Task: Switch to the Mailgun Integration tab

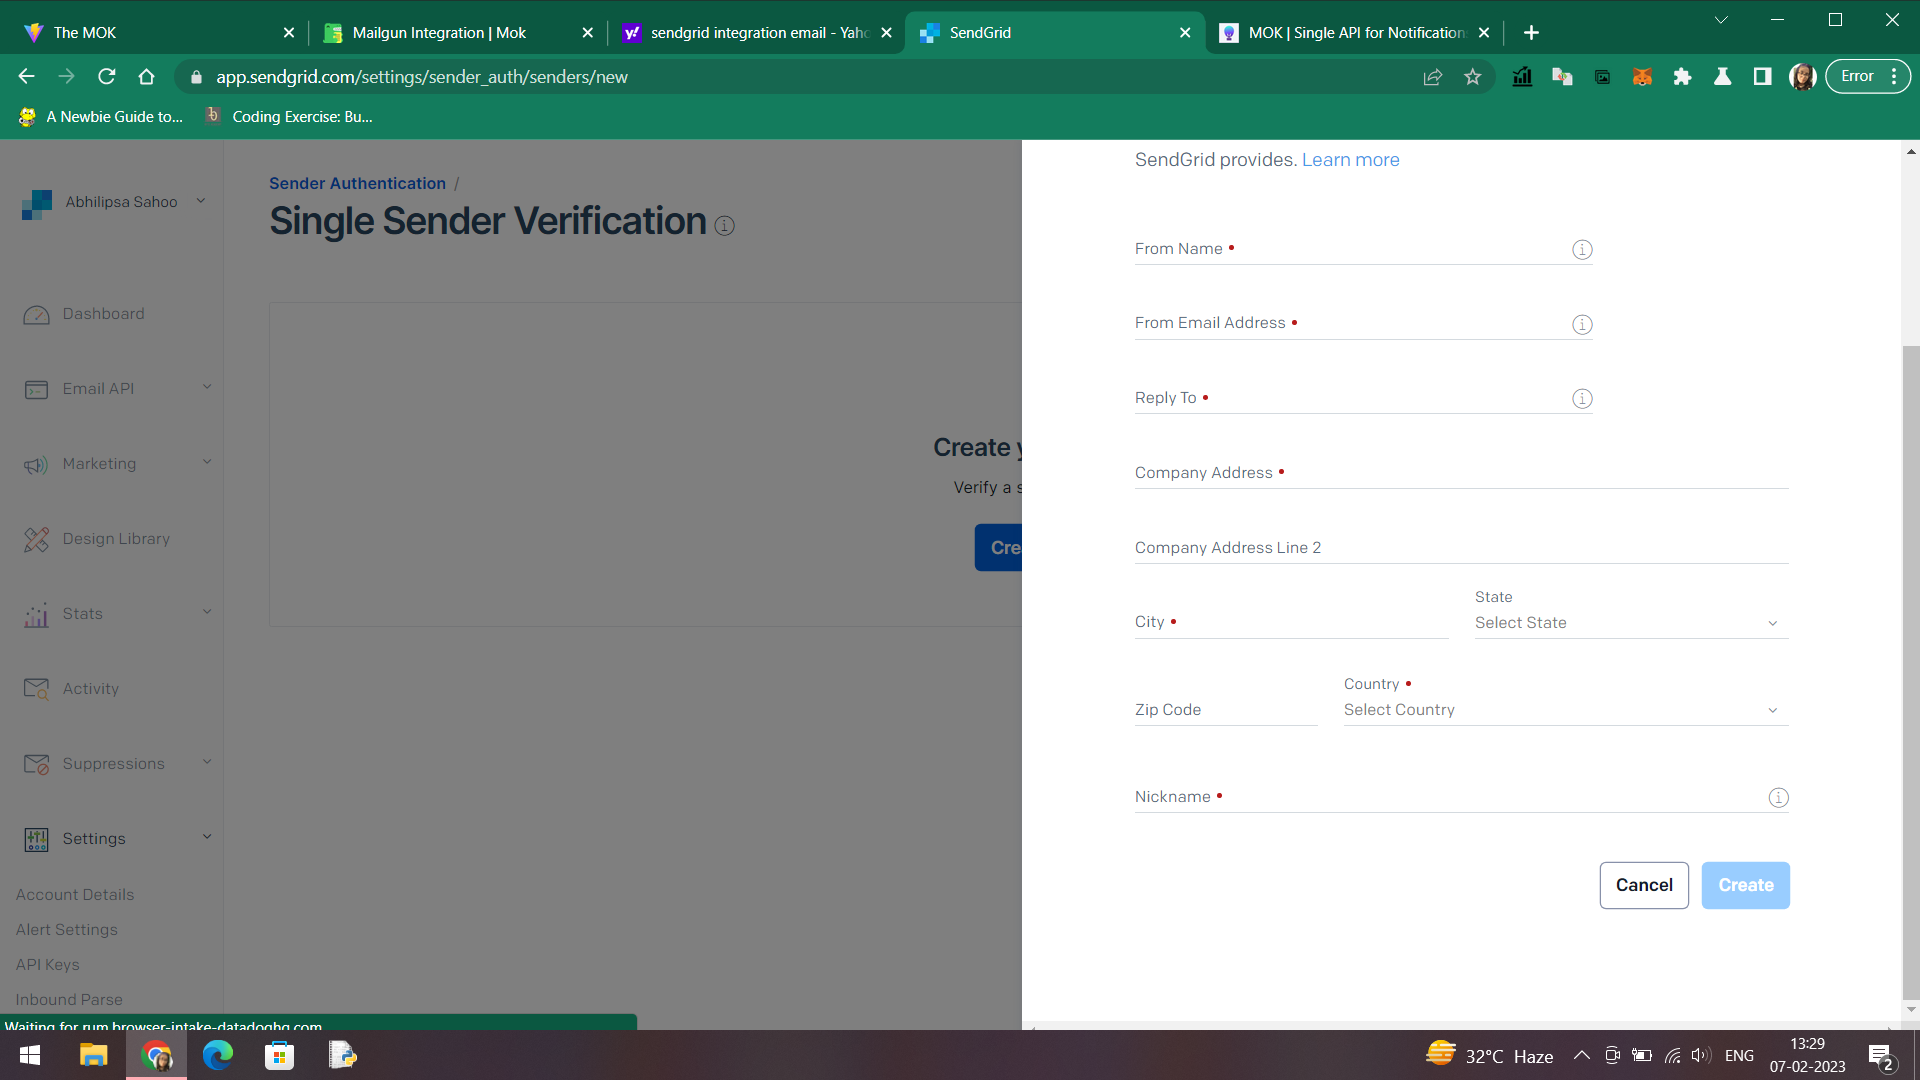Action: tap(440, 32)
